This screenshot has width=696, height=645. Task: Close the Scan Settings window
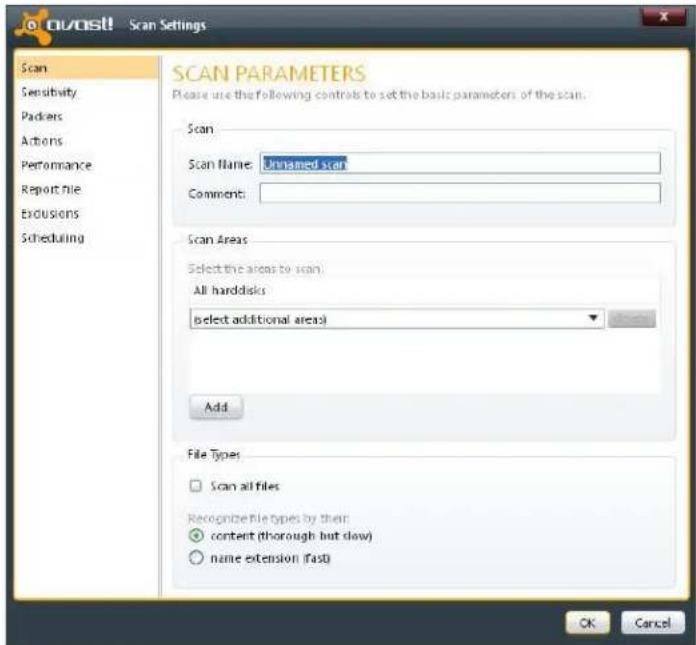[x=664, y=17]
